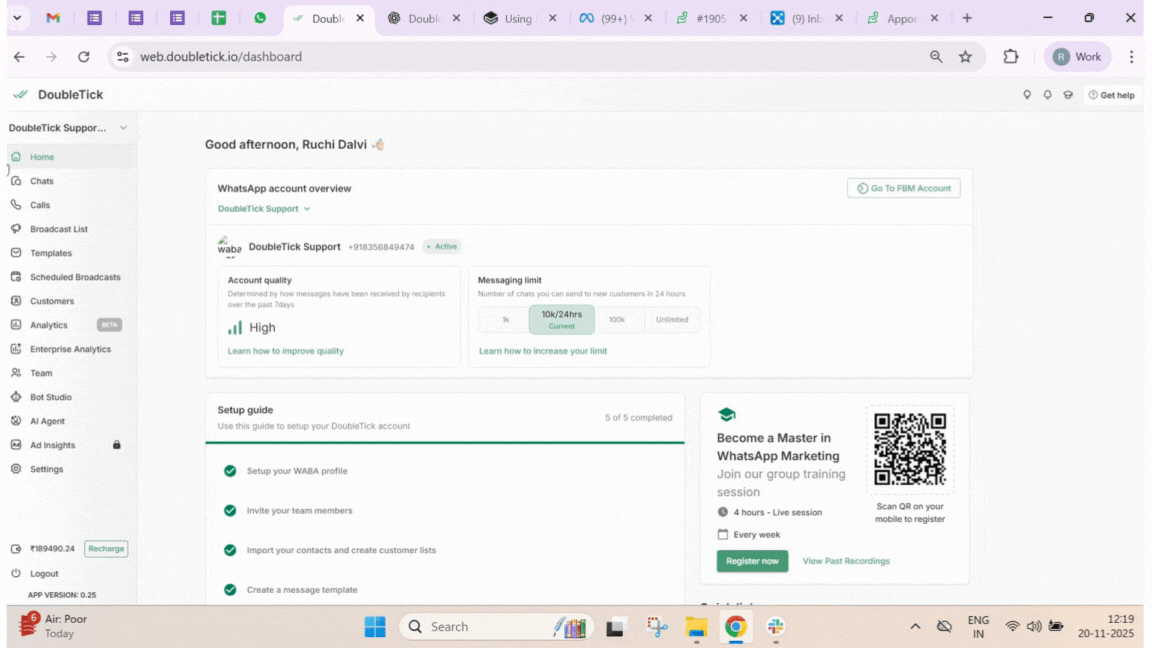Open Chats from the sidebar
Image resolution: width=1152 pixels, height=648 pixels.
(41, 181)
